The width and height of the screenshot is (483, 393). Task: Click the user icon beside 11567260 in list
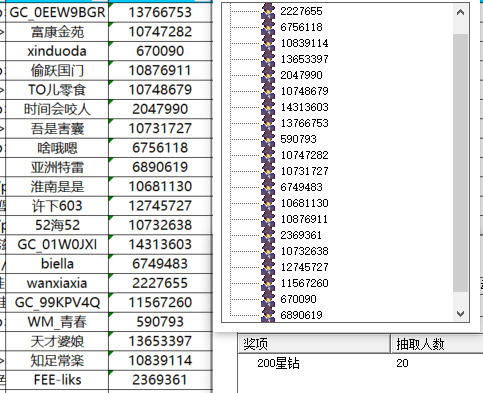tap(268, 283)
